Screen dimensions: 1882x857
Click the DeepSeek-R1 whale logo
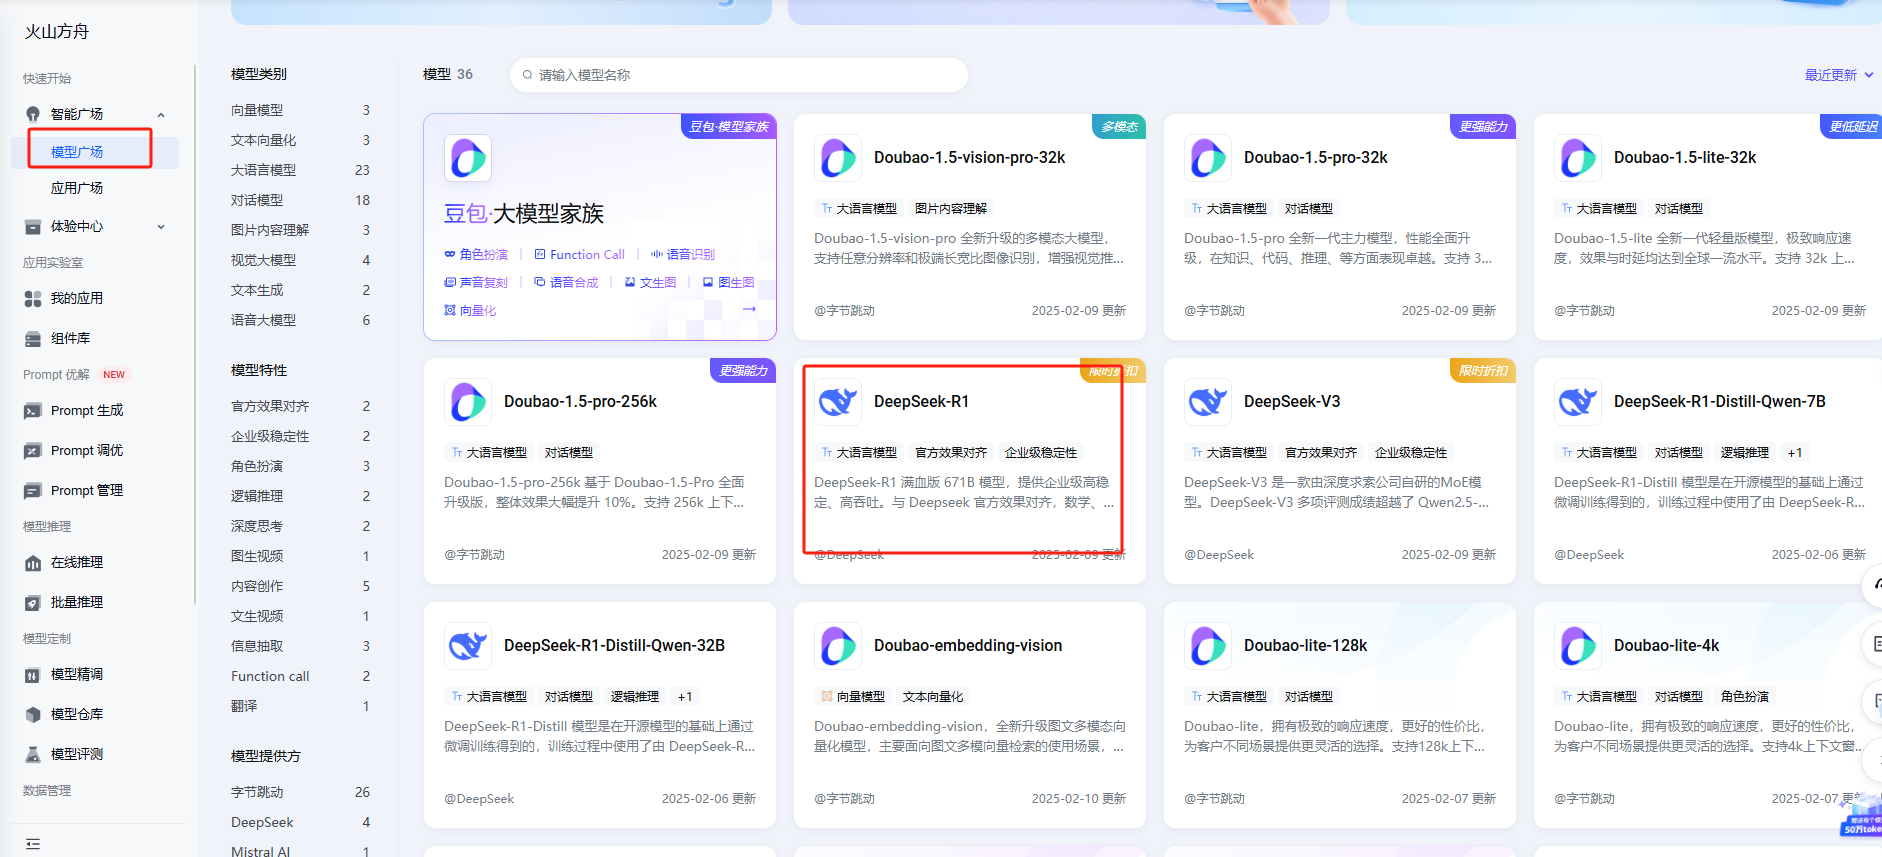coord(838,402)
